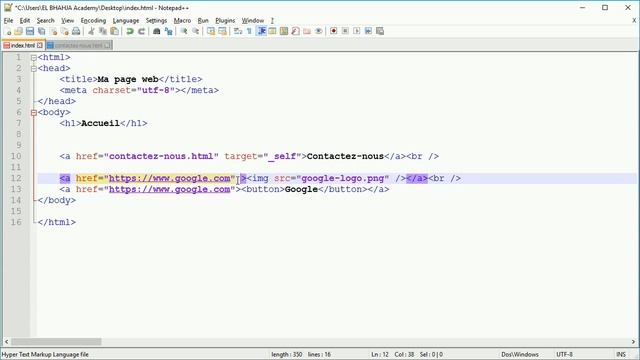Click the Stop recording macro icon

click(345, 31)
